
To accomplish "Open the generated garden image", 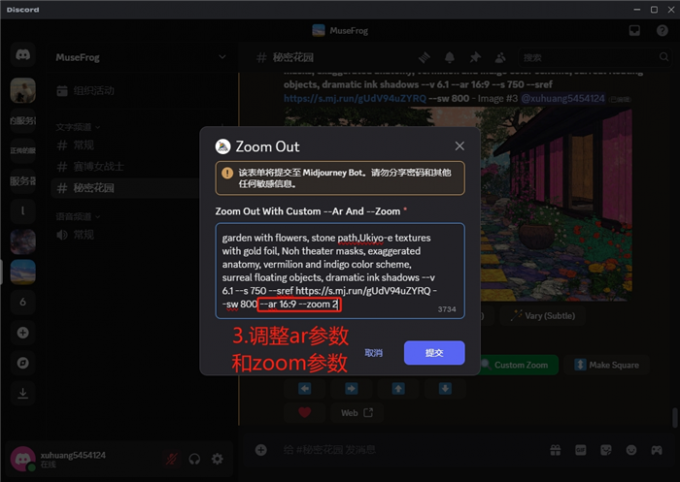I will pyautogui.click(x=556, y=205).
